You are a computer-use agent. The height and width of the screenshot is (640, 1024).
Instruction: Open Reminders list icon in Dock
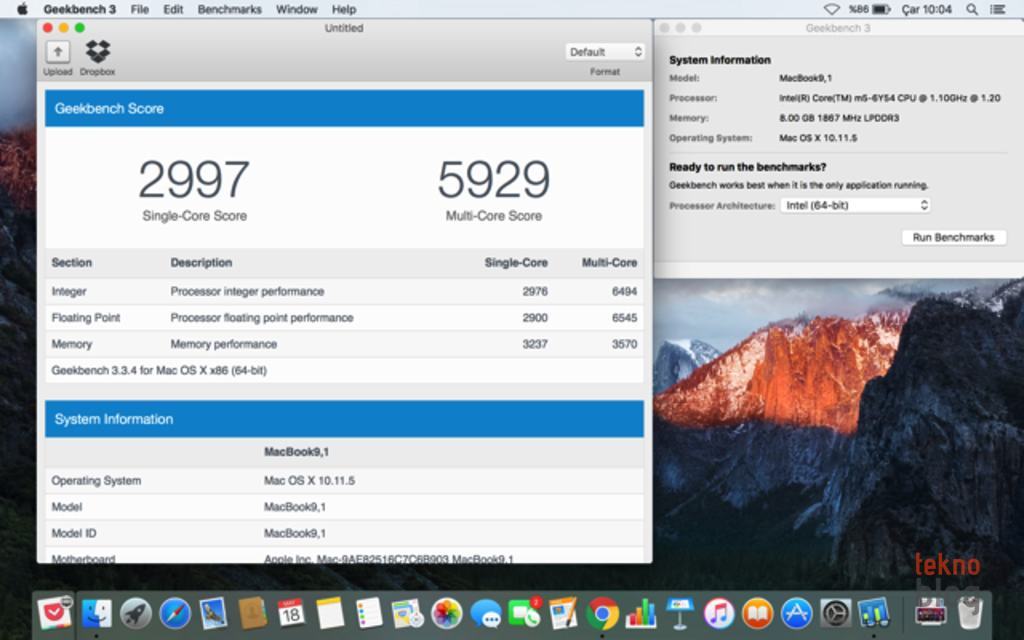[x=369, y=614]
